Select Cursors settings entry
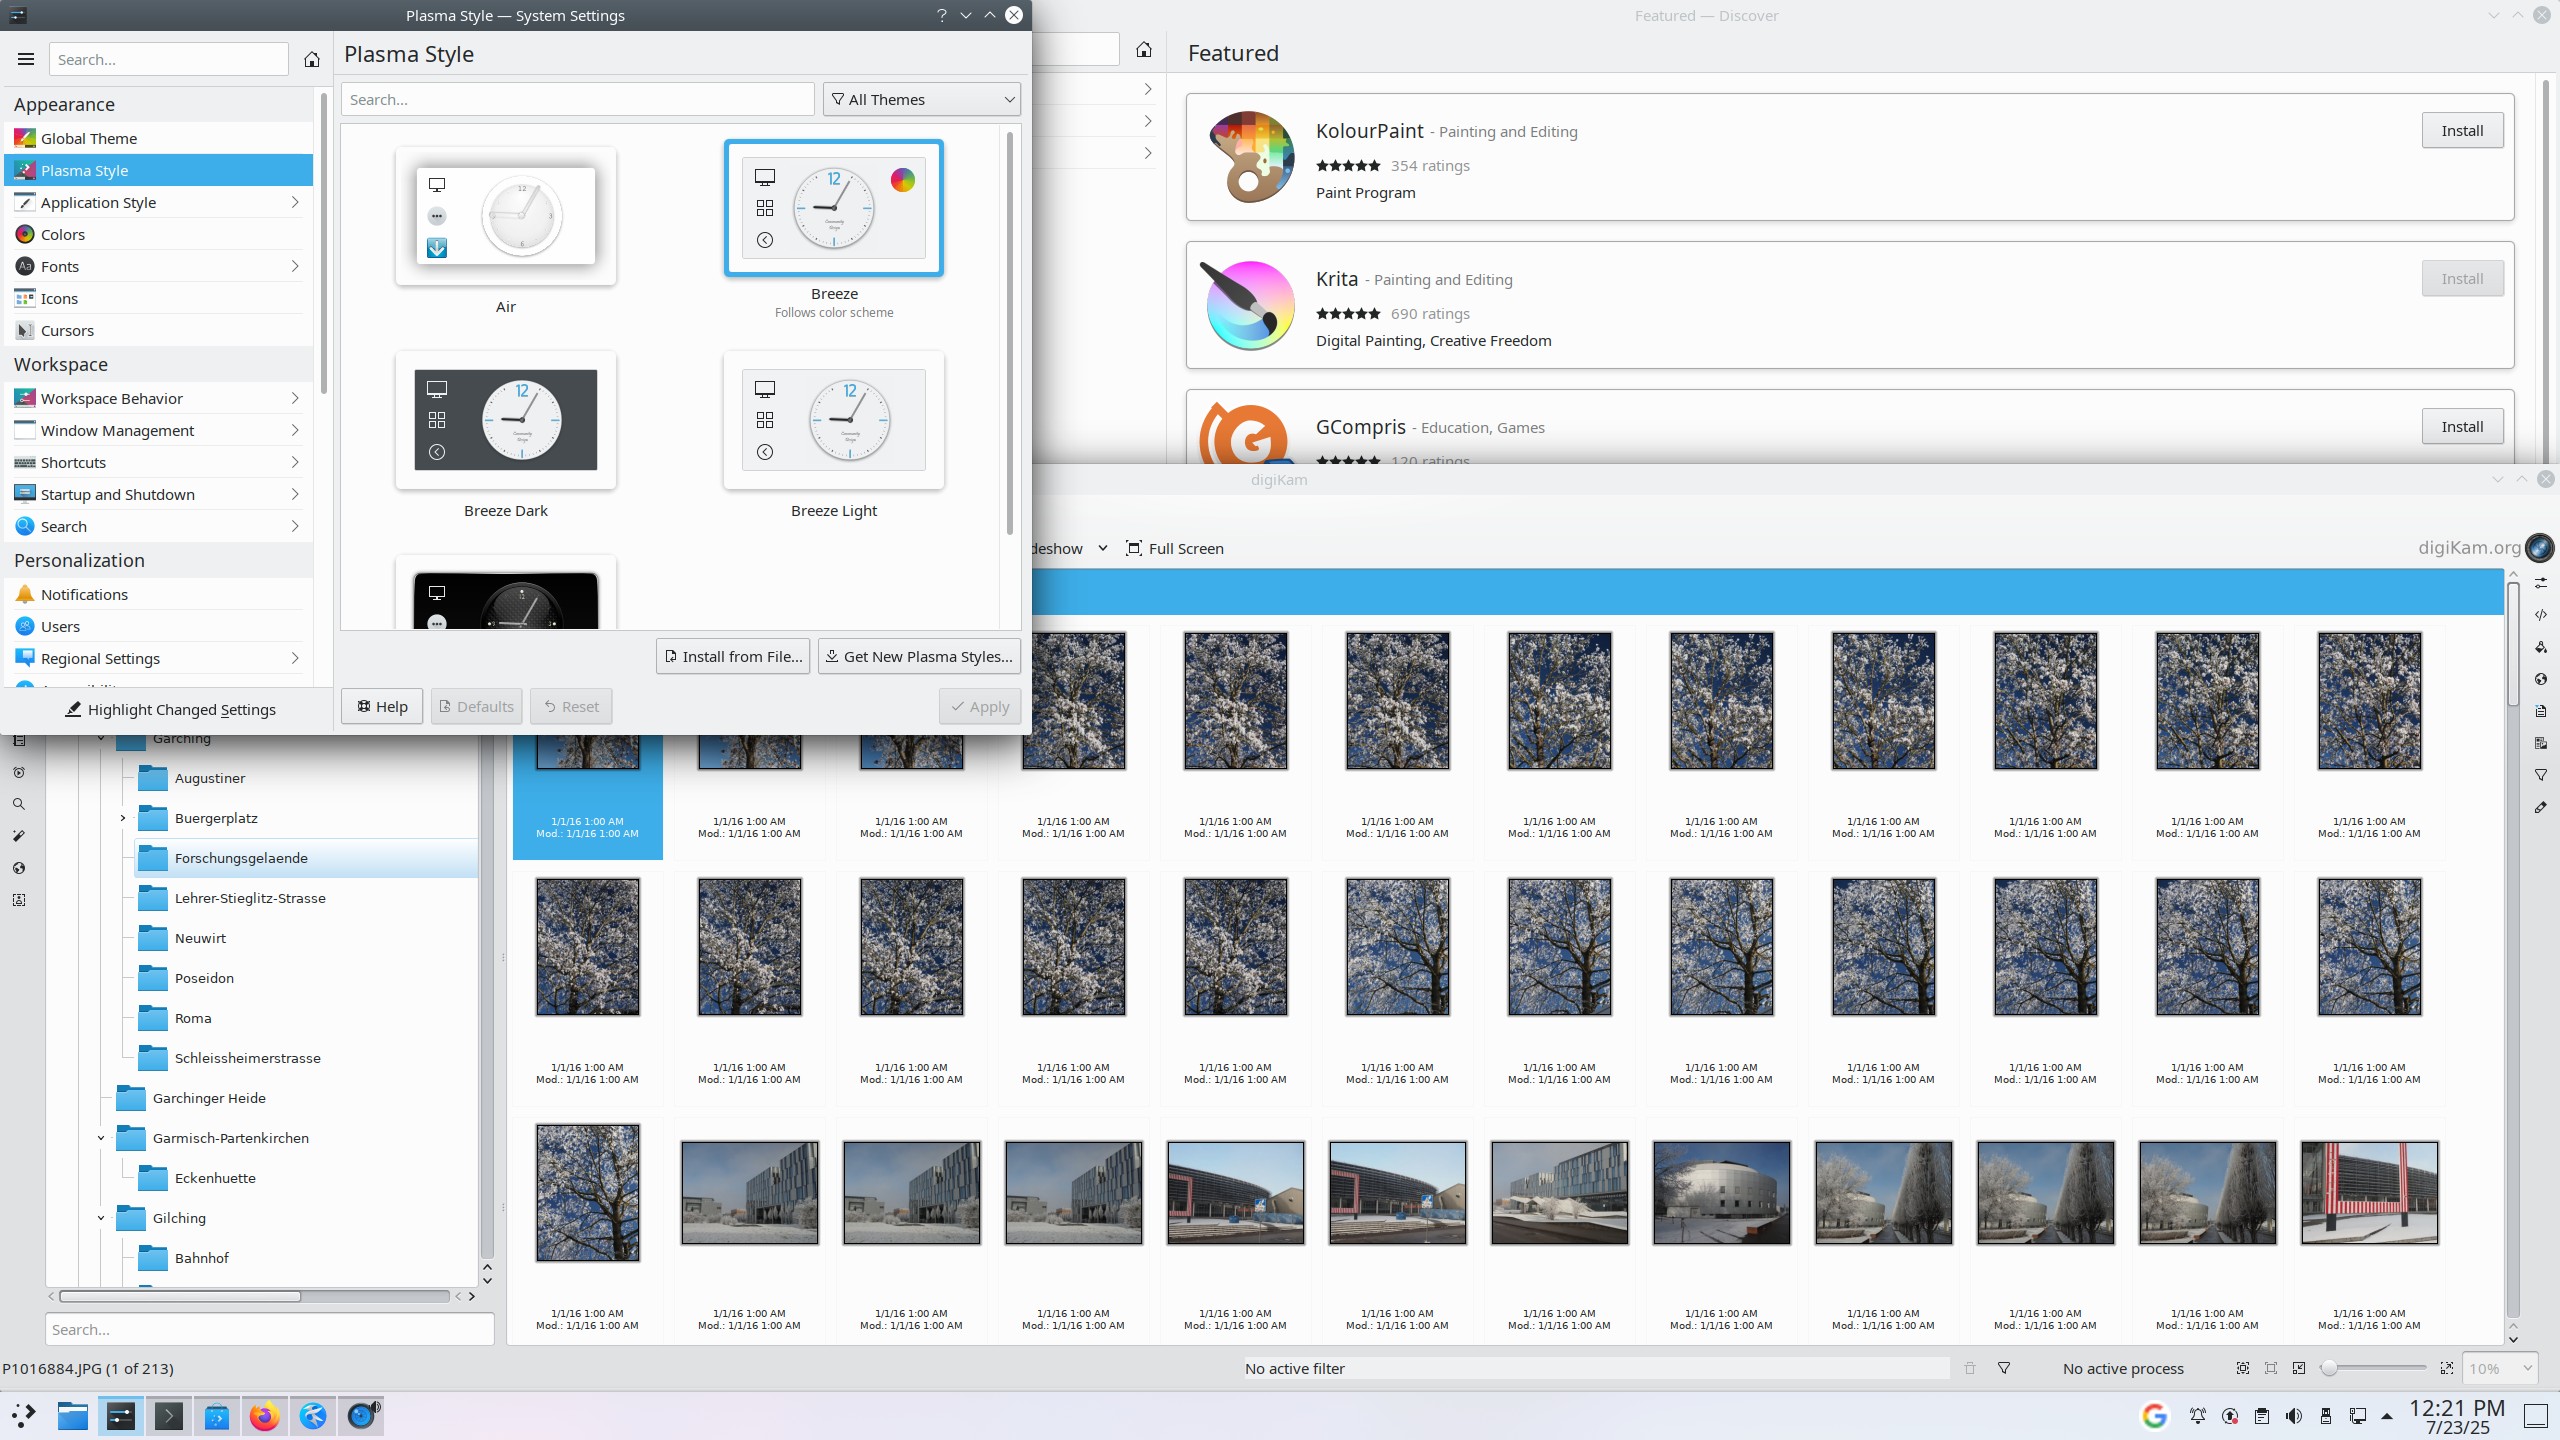Image resolution: width=2560 pixels, height=1440 pixels. pyautogui.click(x=159, y=330)
